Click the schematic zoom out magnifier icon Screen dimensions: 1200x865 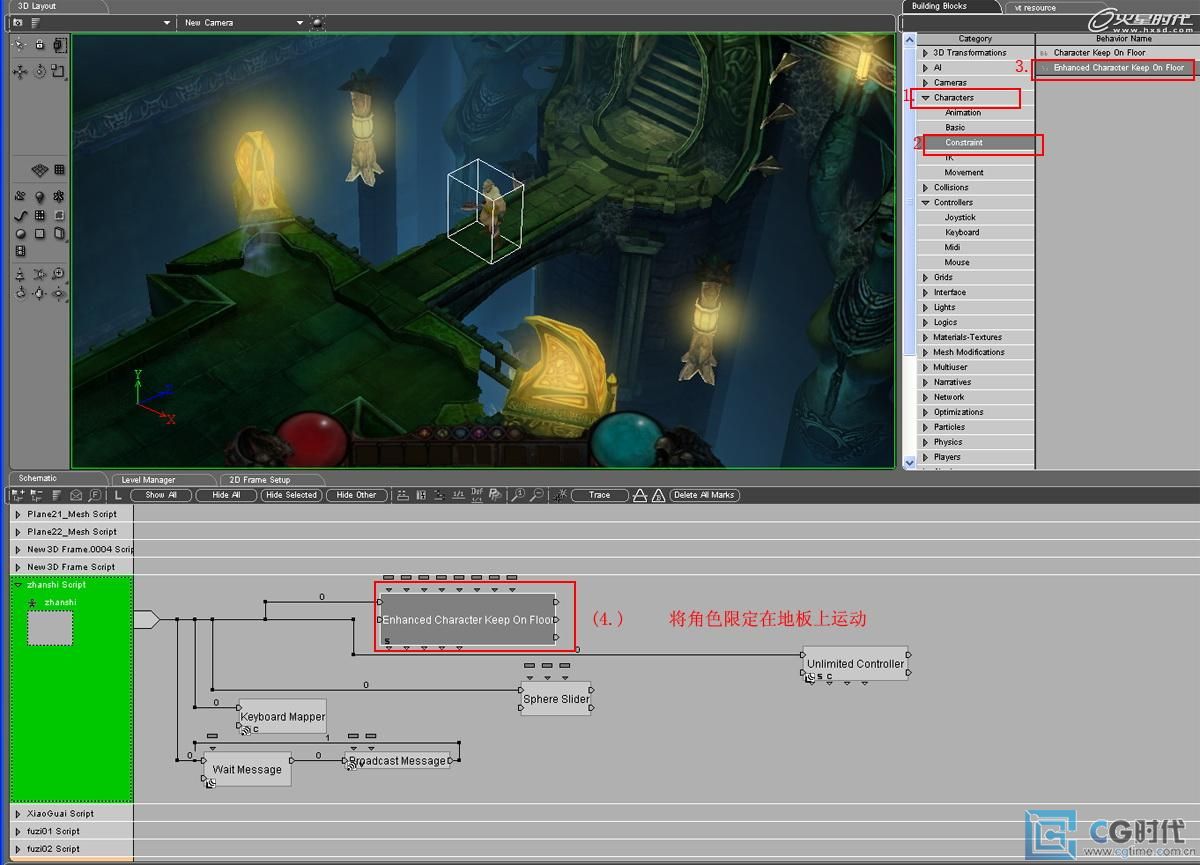click(x=538, y=495)
